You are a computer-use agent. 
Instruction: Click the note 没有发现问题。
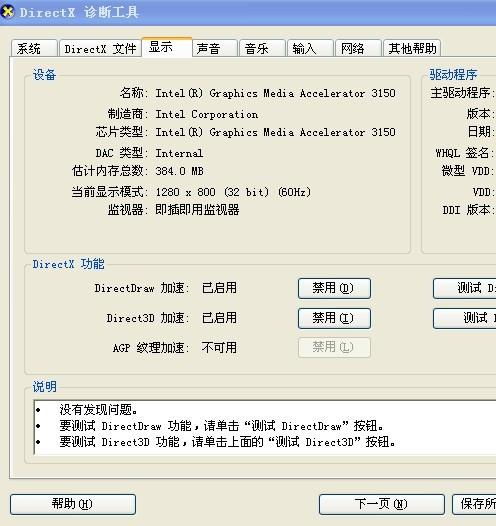[99, 410]
